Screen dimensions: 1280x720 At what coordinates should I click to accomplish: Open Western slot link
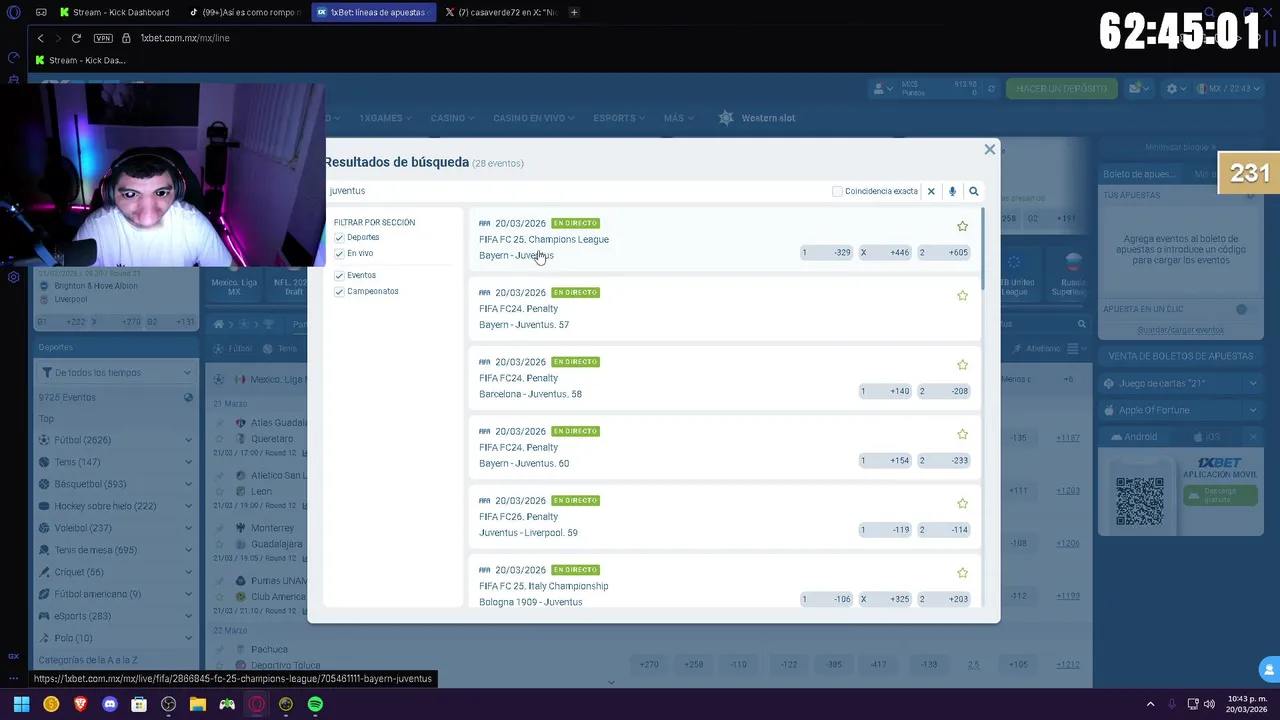click(x=757, y=118)
